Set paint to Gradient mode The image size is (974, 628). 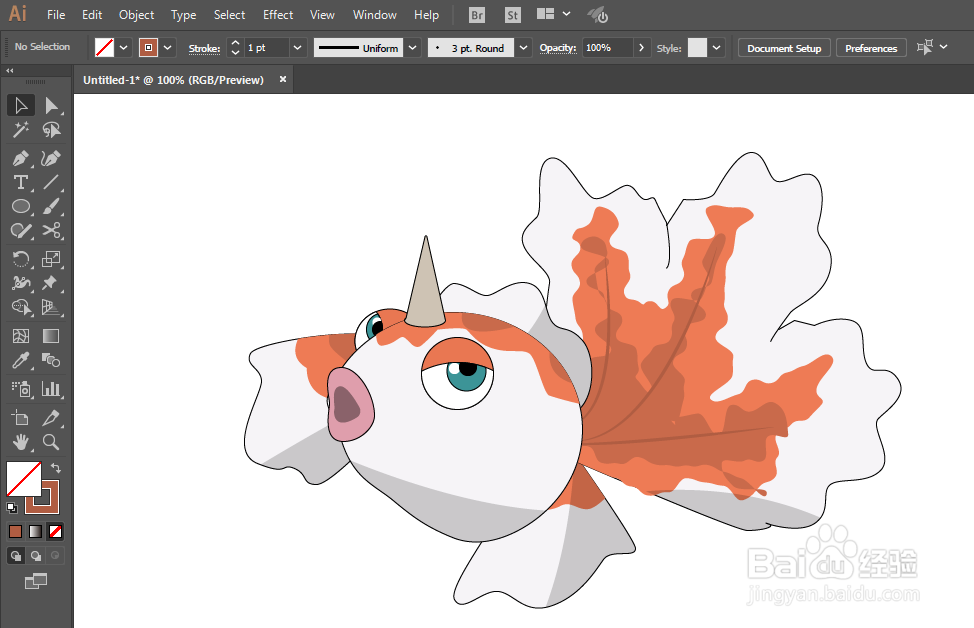coord(35,531)
